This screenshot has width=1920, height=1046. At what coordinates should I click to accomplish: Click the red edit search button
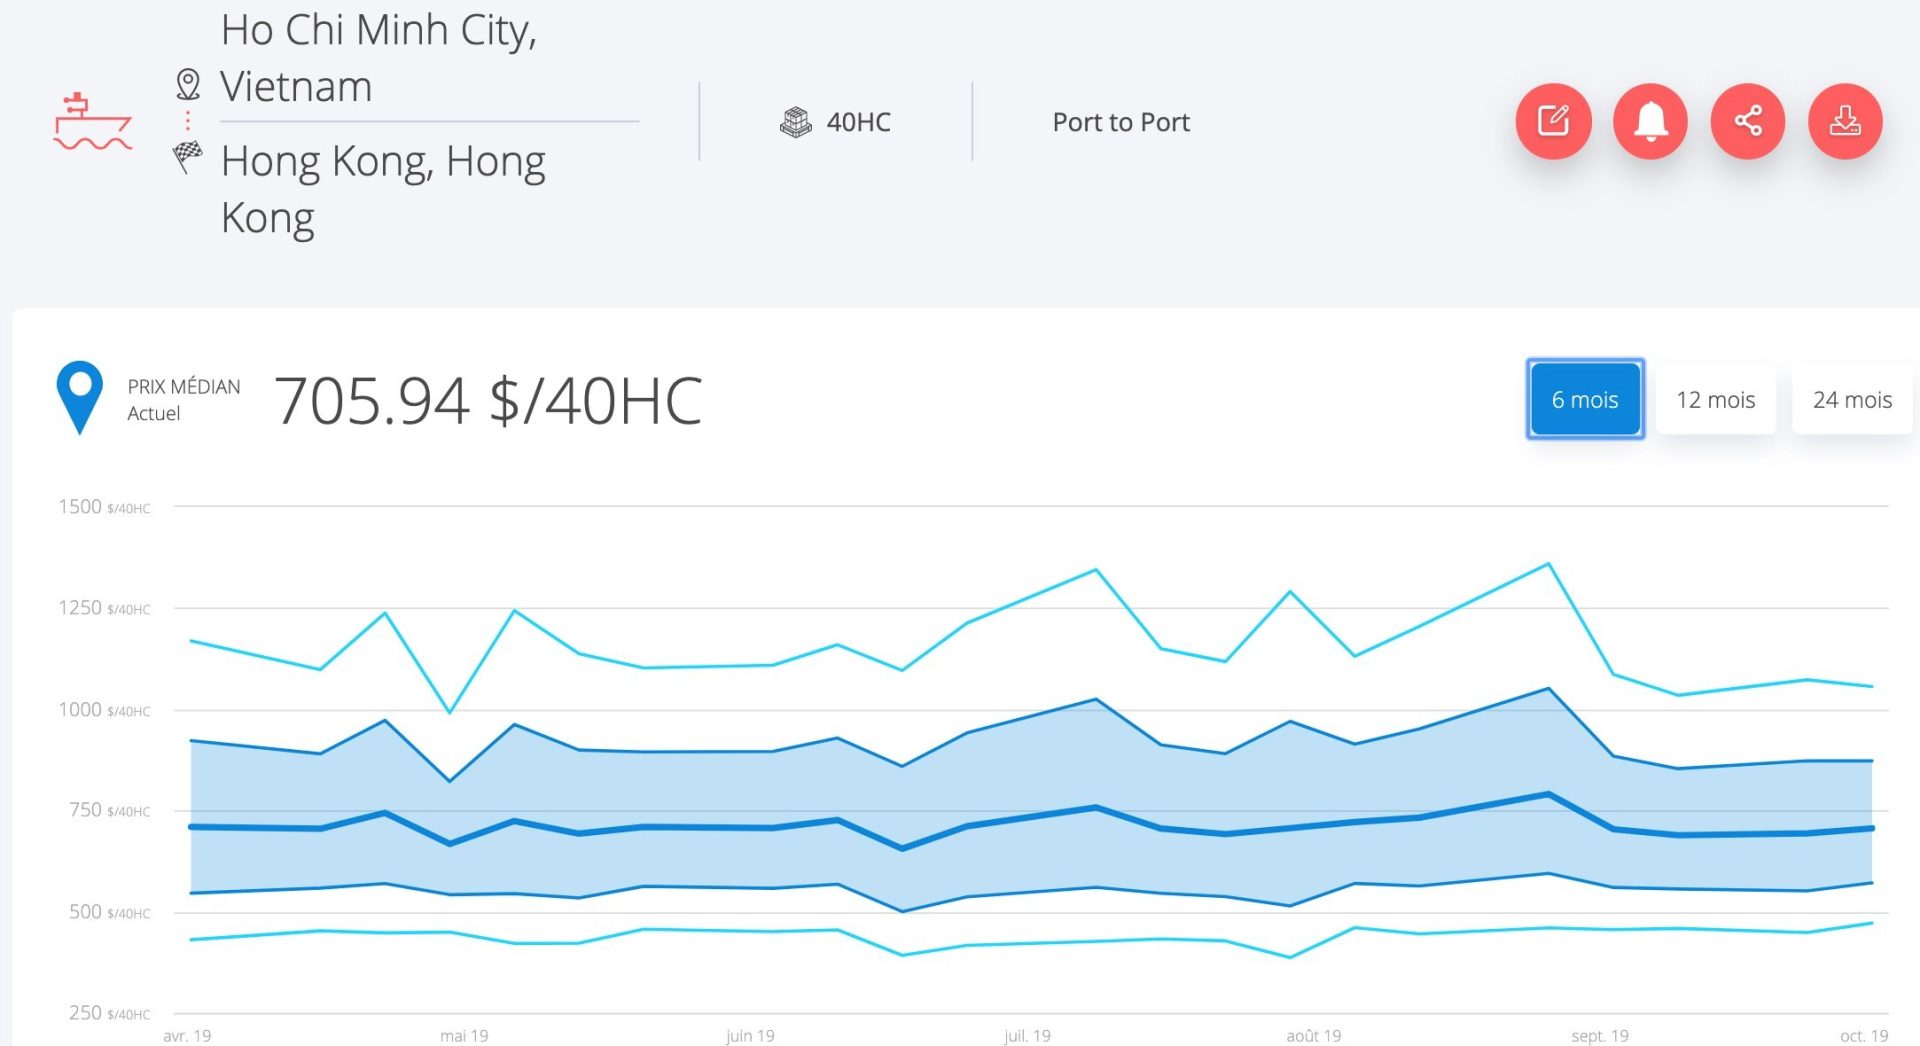(x=1553, y=121)
